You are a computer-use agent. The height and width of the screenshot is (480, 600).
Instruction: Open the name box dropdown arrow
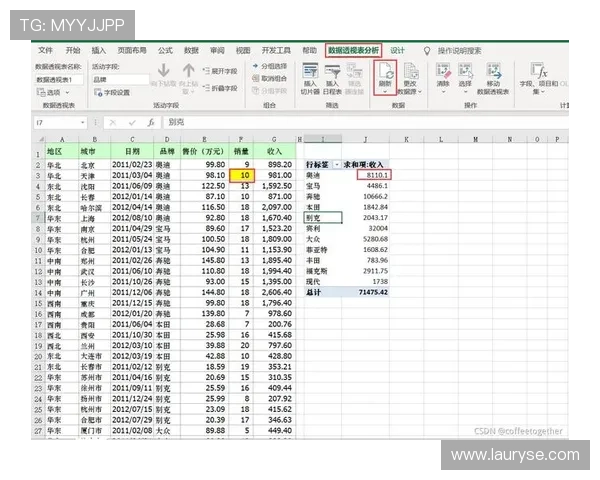click(x=82, y=122)
